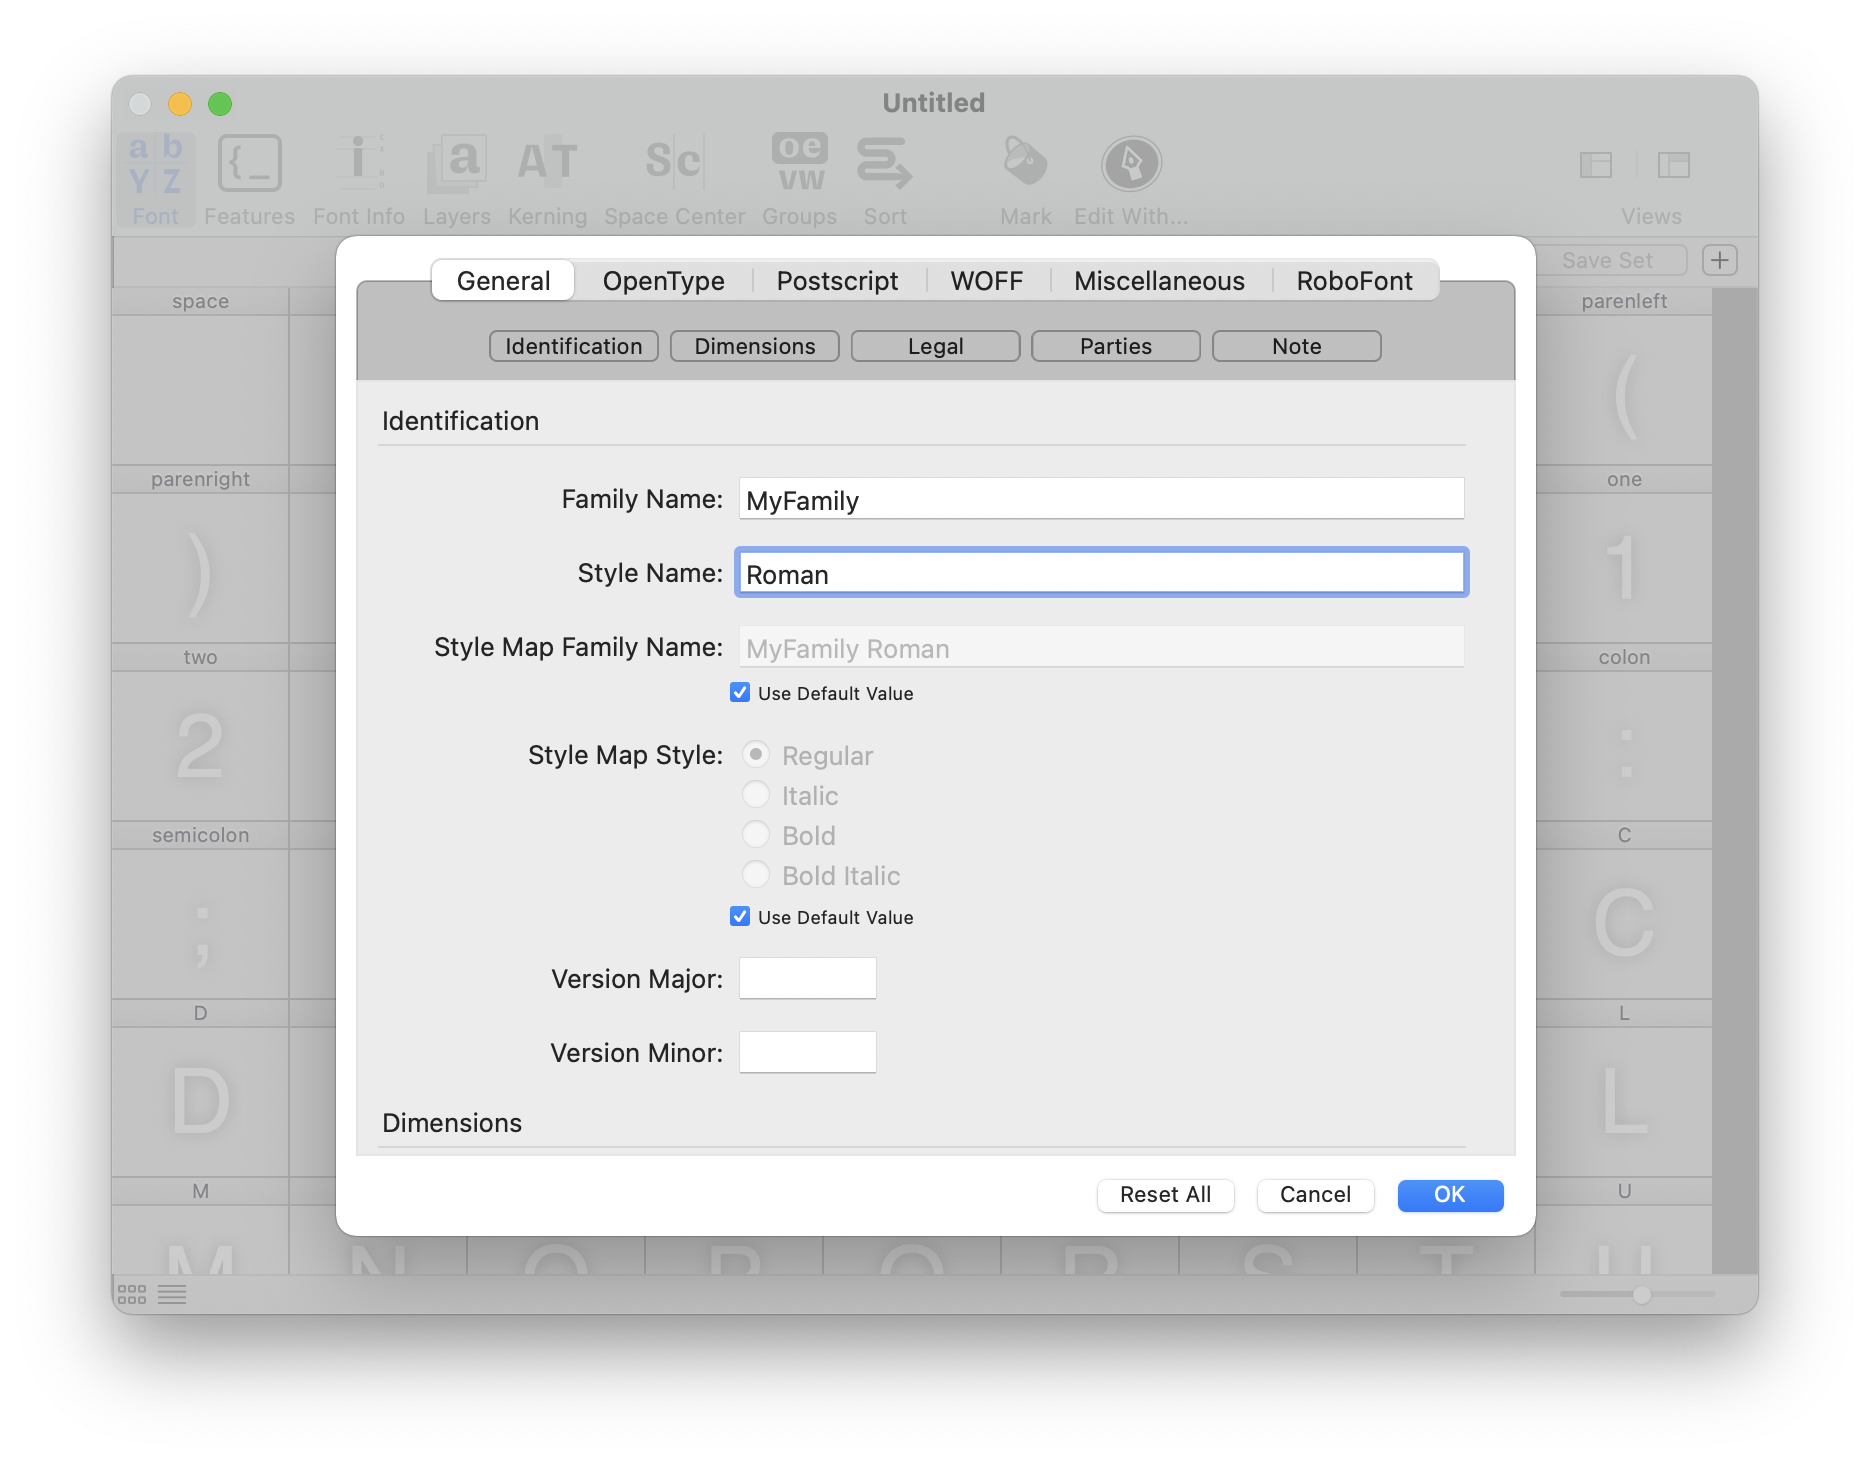This screenshot has width=1870, height=1462.
Task: Jump to the Parties section button
Action: 1116,346
